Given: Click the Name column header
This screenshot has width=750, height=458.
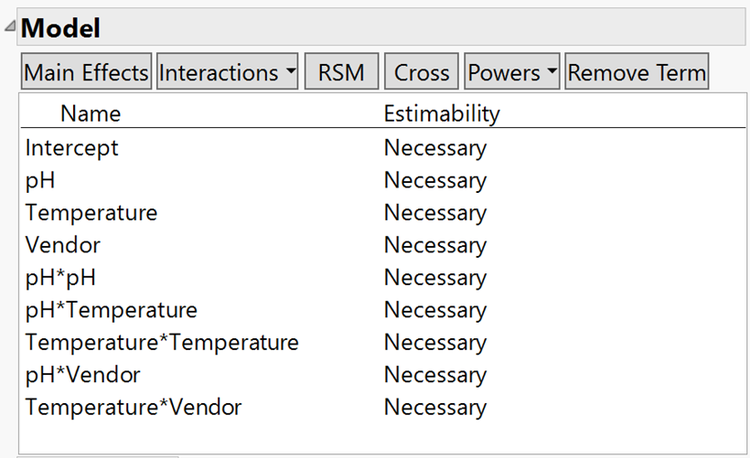Looking at the screenshot, I should tap(90, 114).
